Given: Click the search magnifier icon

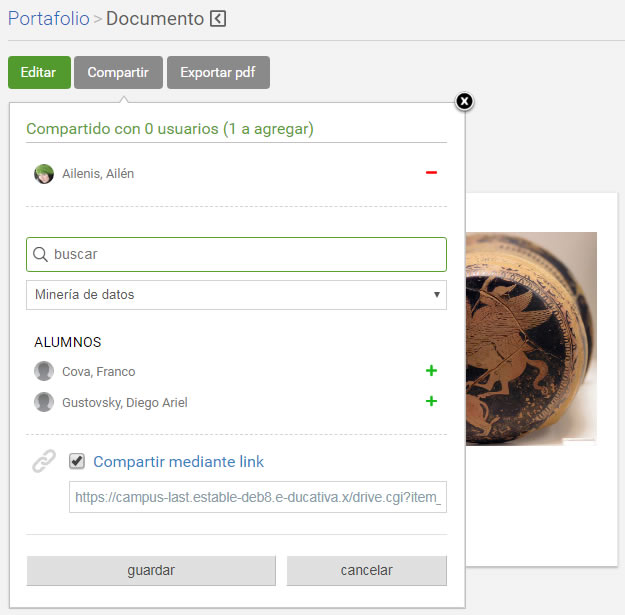Looking at the screenshot, I should point(41,255).
